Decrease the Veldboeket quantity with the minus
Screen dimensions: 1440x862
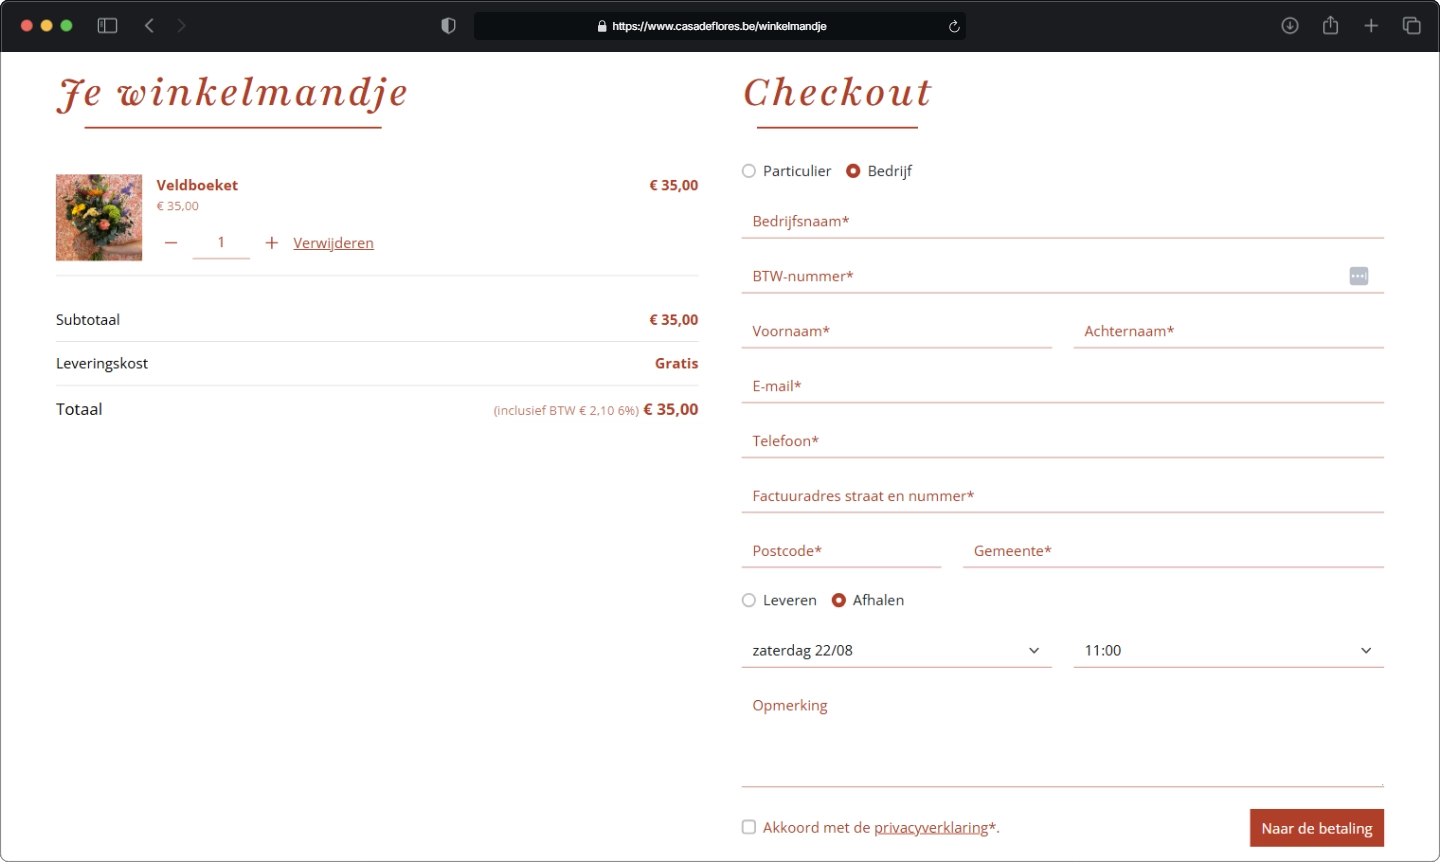(x=171, y=243)
